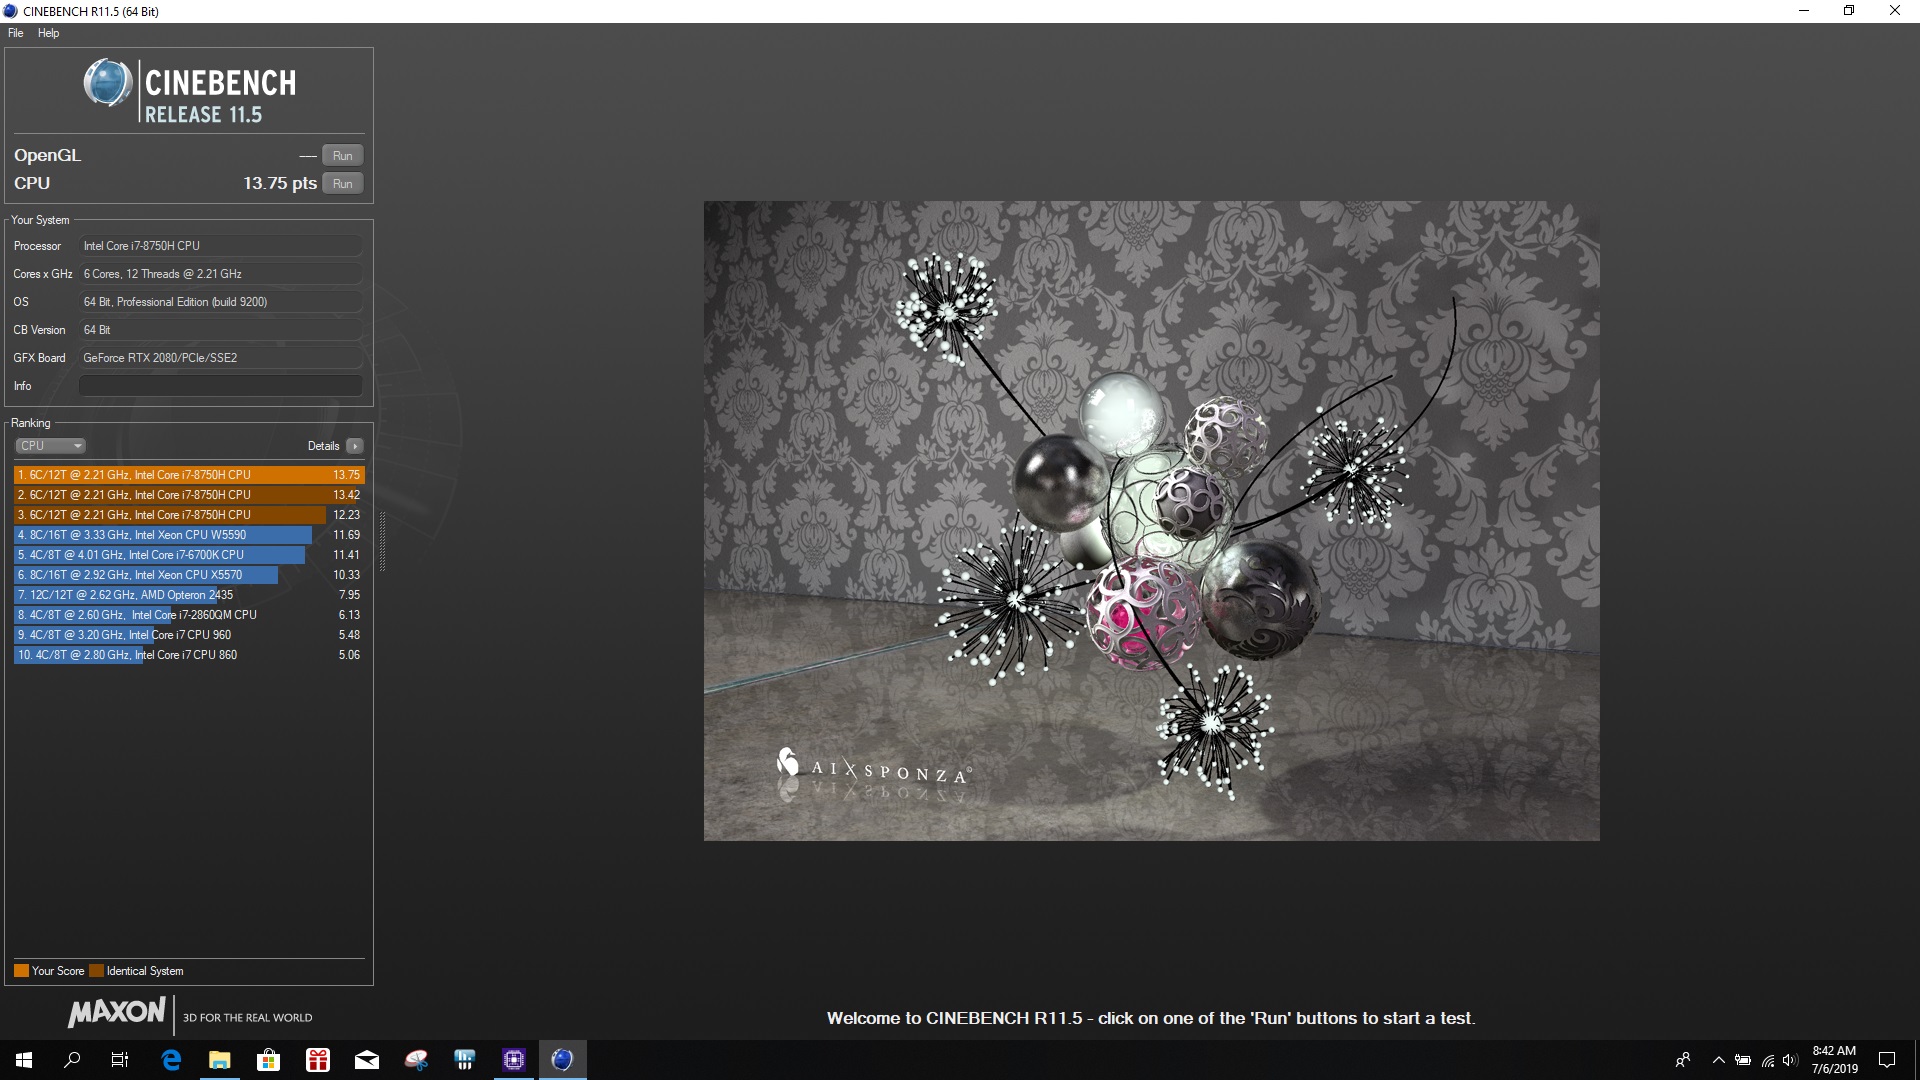The width and height of the screenshot is (1920, 1080).
Task: Select the Core i7 CPU 960 ranking row
Action: click(189, 635)
